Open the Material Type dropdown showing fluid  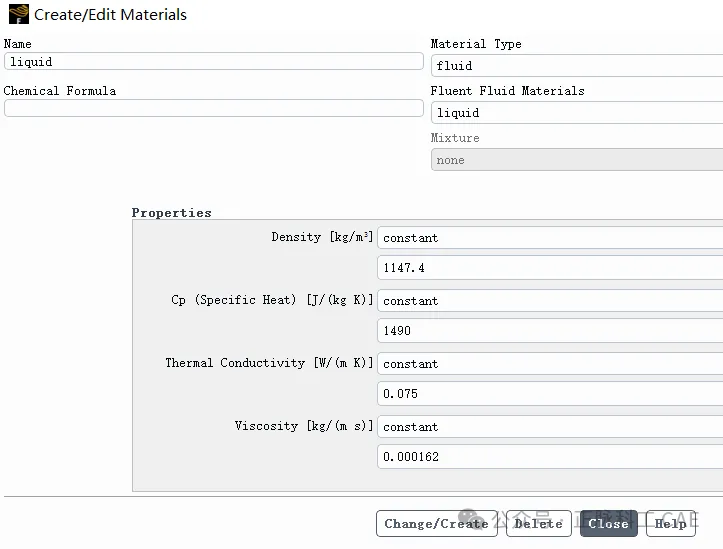577,65
